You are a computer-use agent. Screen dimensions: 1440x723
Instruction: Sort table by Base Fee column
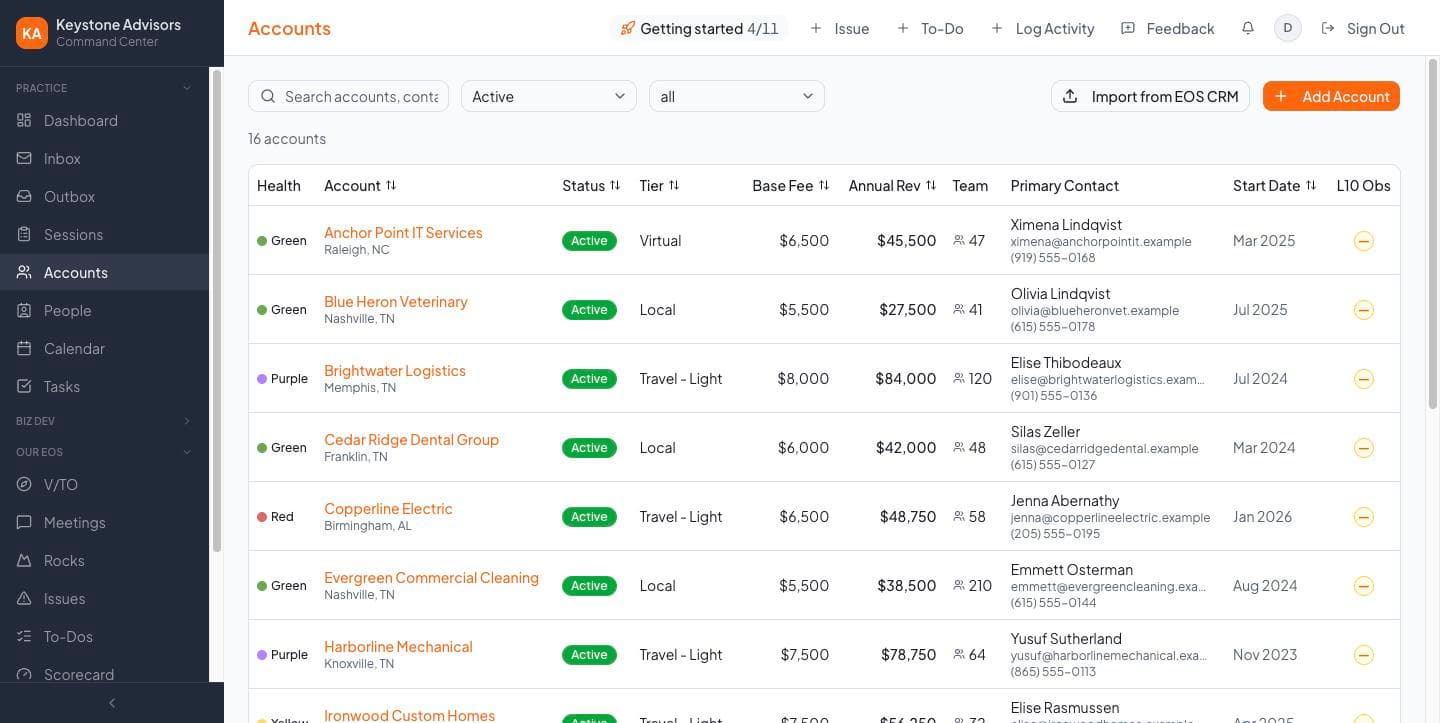[x=791, y=185]
